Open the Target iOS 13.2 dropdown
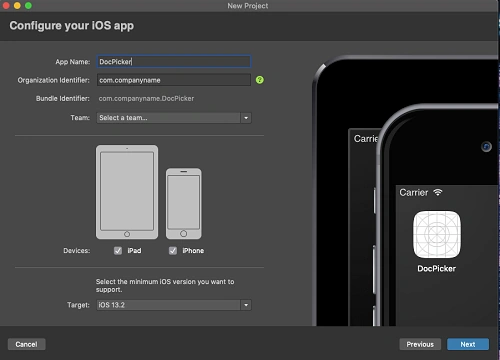This screenshot has width=500, height=360. 174,305
